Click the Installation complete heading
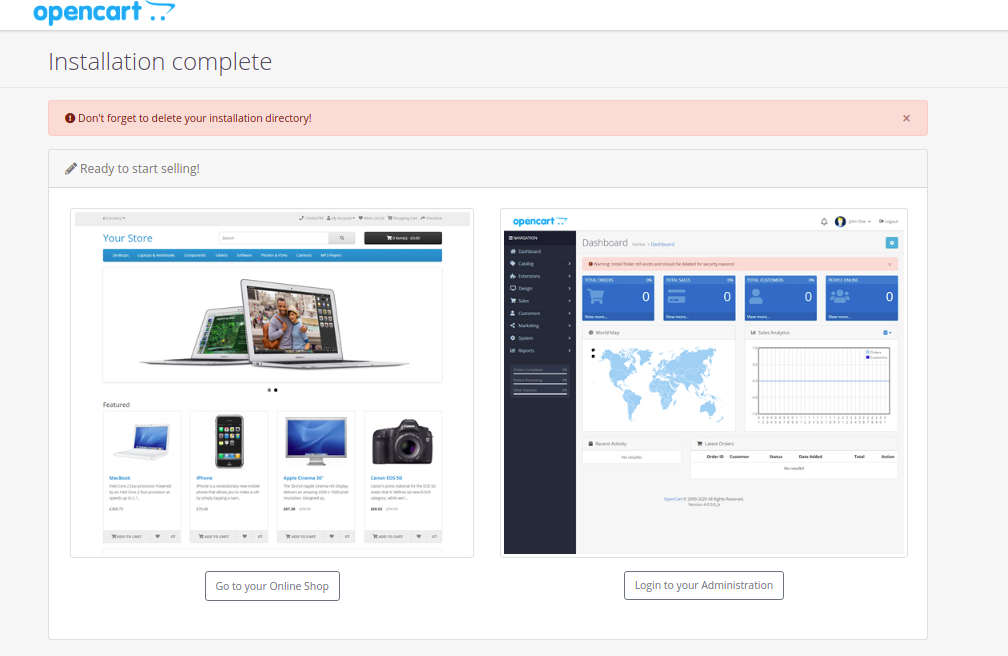The height and width of the screenshot is (656, 1008). pos(160,62)
